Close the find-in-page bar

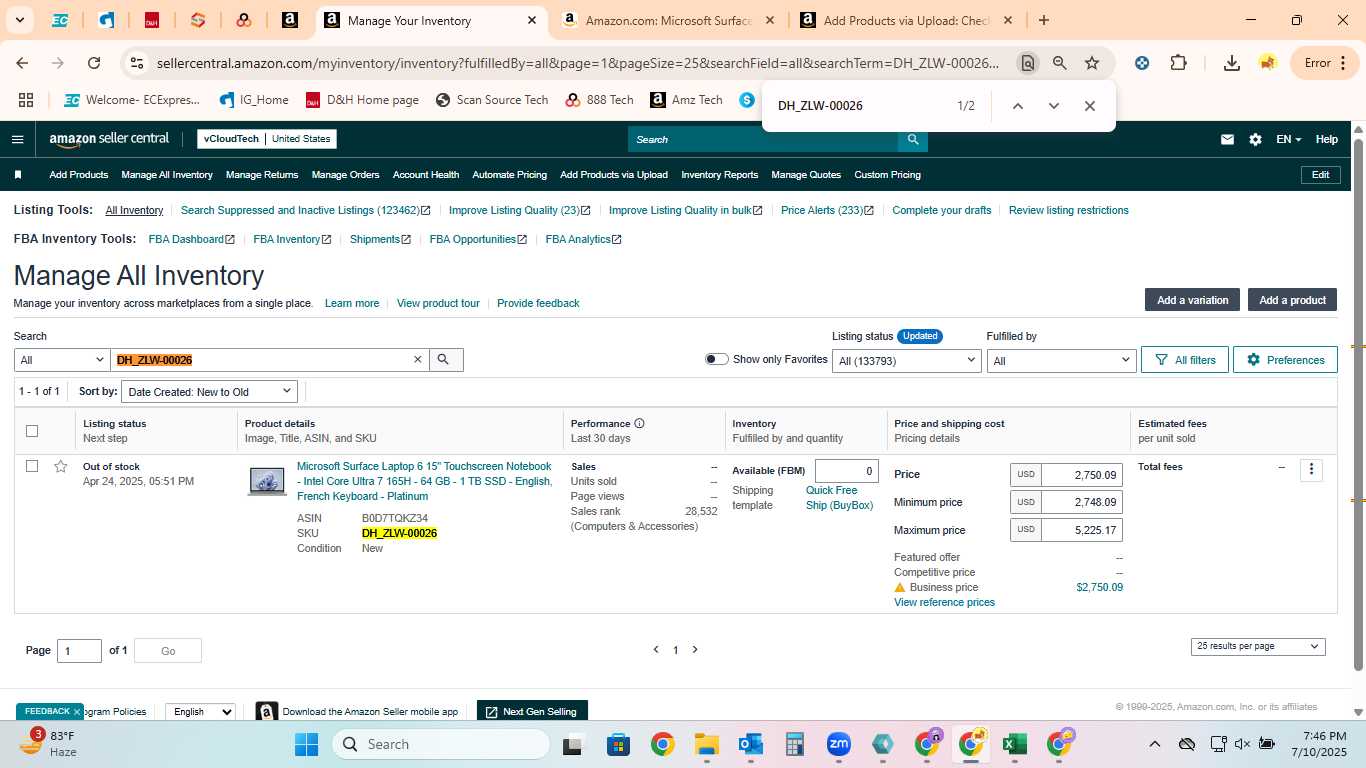tap(1090, 106)
